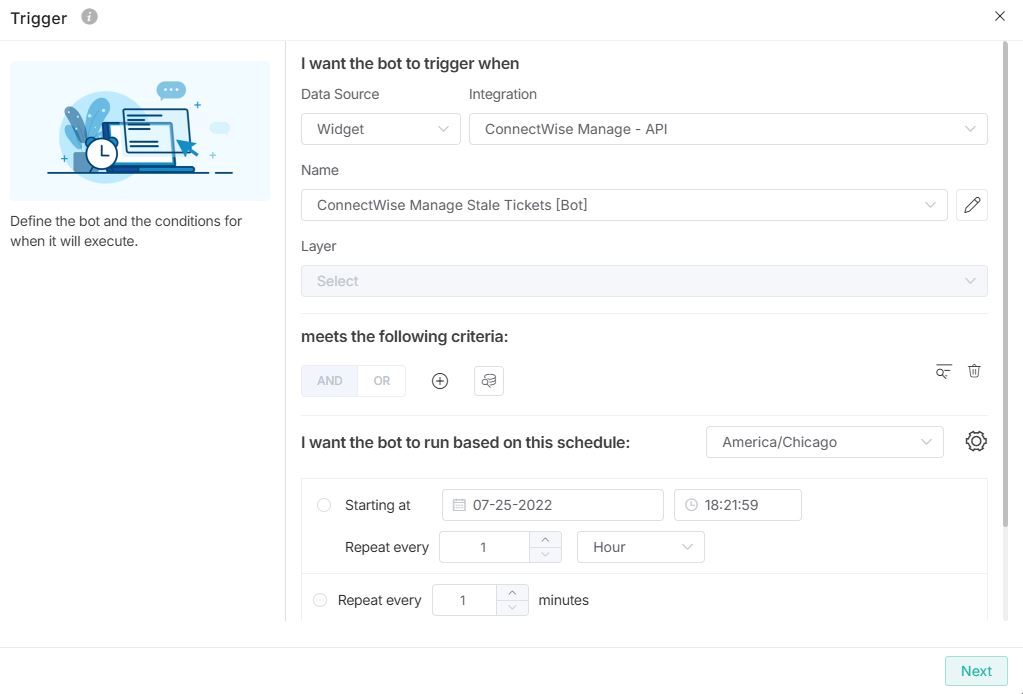Click the info icon beside Trigger title

[90, 17]
